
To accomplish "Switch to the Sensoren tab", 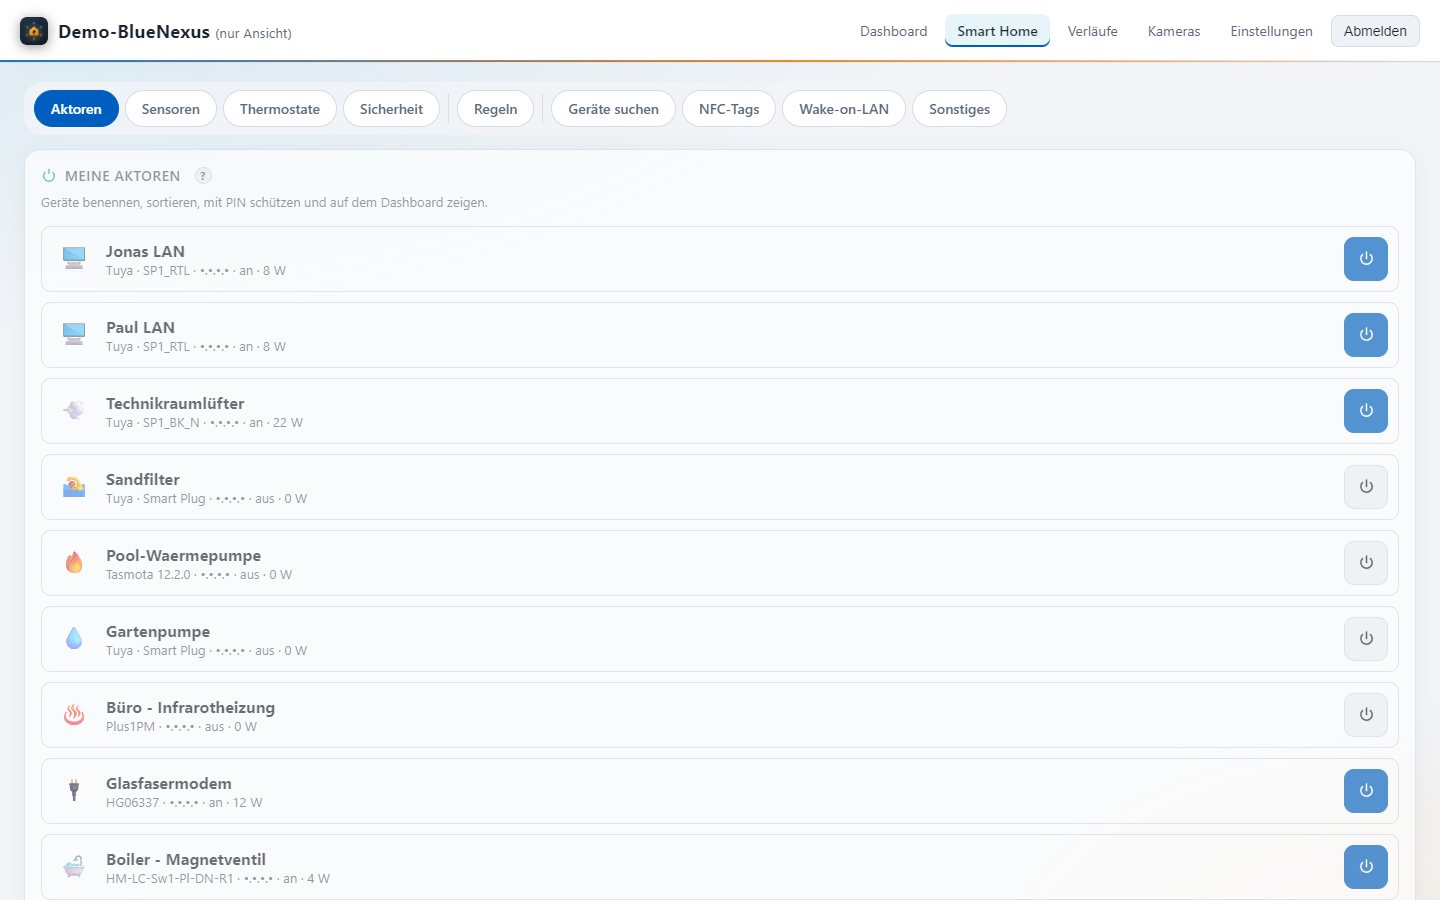I will [170, 109].
